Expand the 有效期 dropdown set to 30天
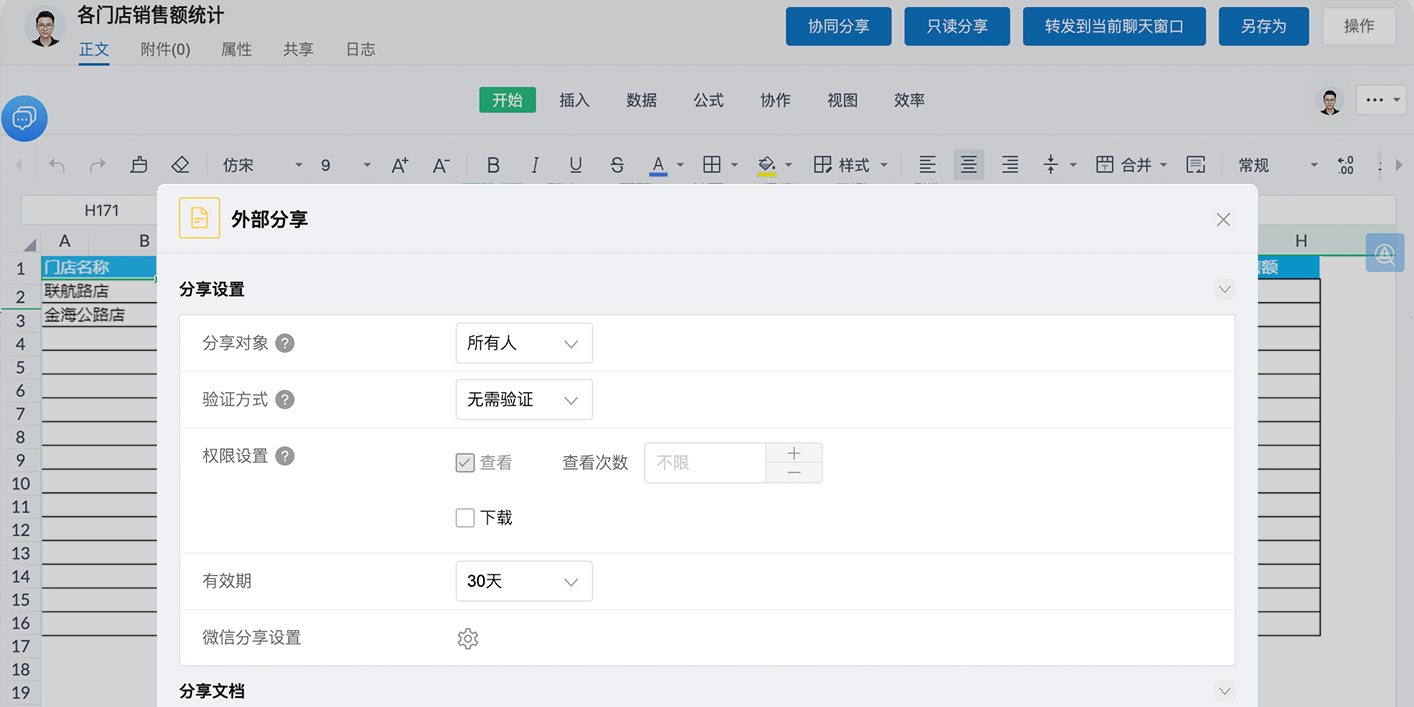The height and width of the screenshot is (707, 1414). coord(523,581)
